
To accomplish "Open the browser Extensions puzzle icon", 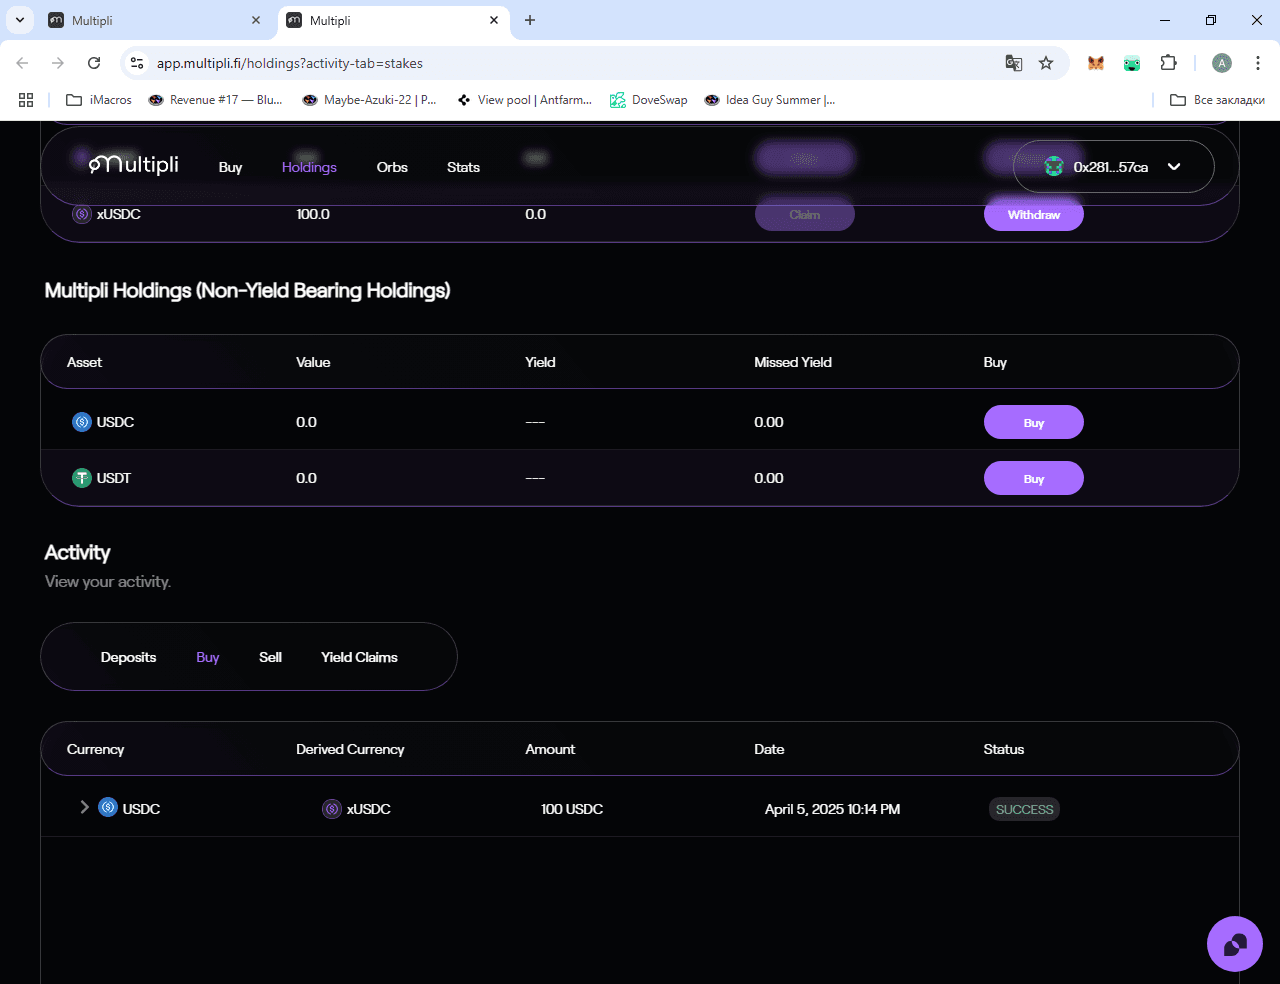I will (1168, 63).
